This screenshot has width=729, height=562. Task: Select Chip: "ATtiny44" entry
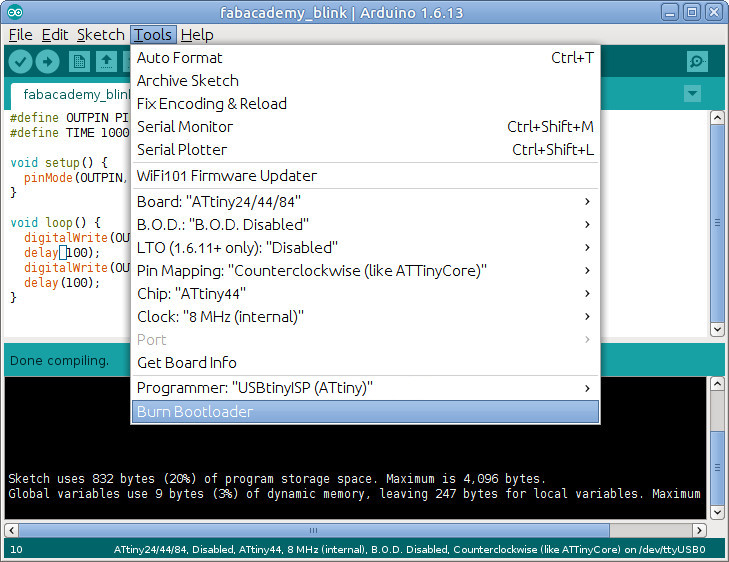[365, 294]
